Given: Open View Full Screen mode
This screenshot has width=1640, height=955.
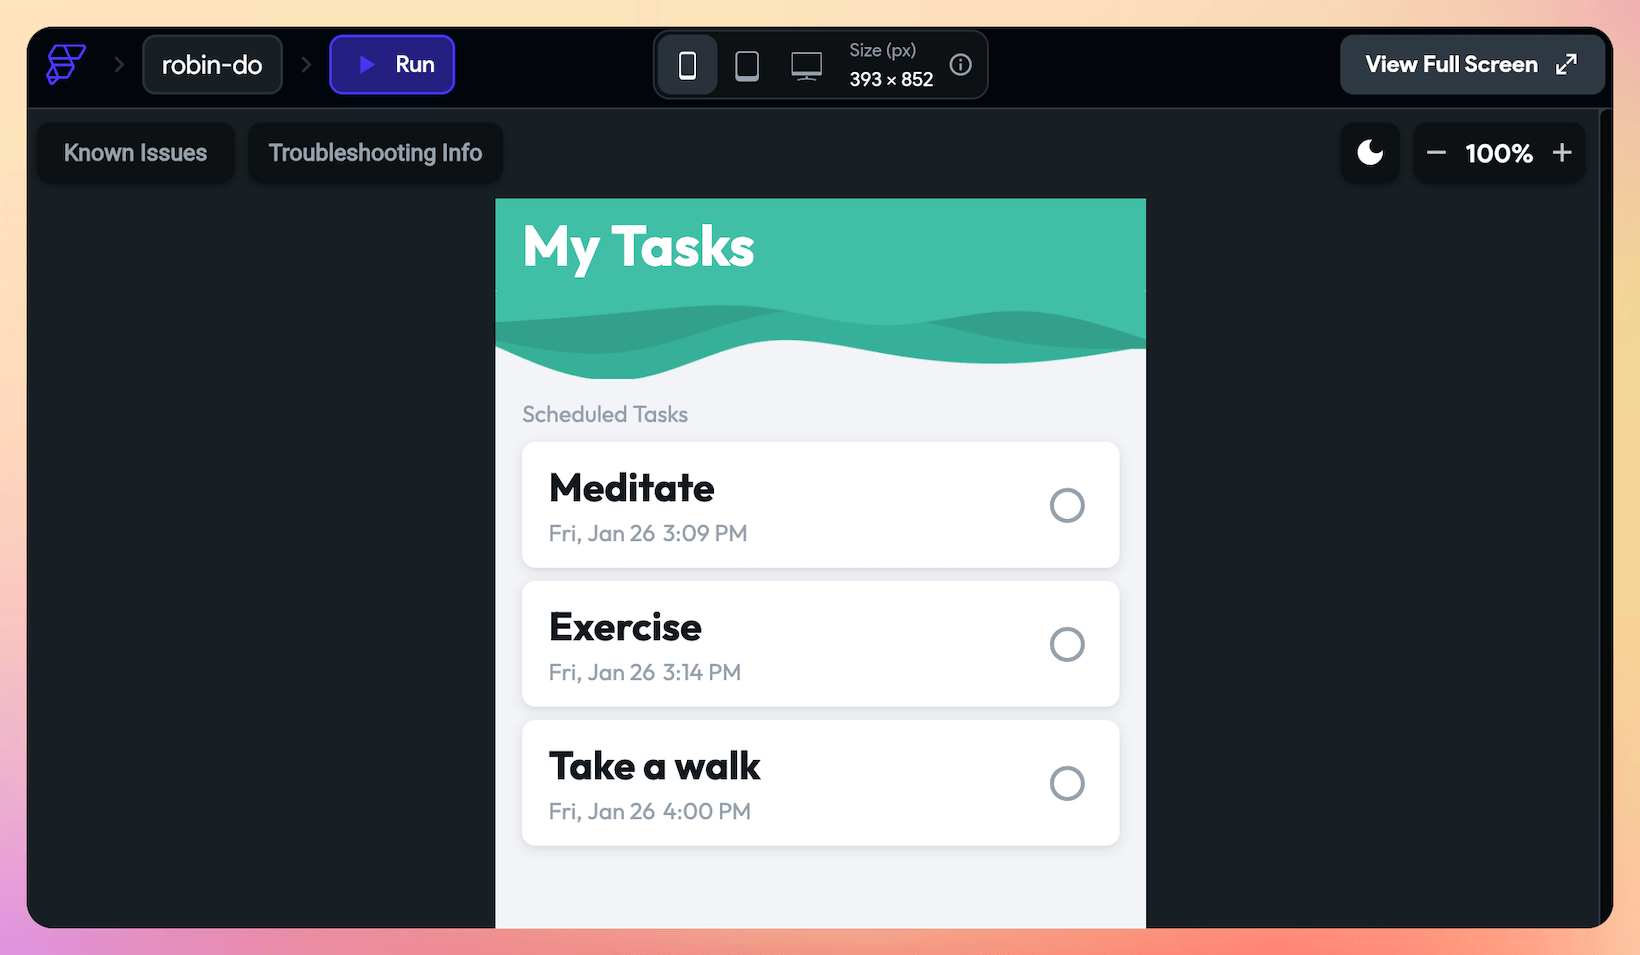Looking at the screenshot, I should tap(1450, 64).
